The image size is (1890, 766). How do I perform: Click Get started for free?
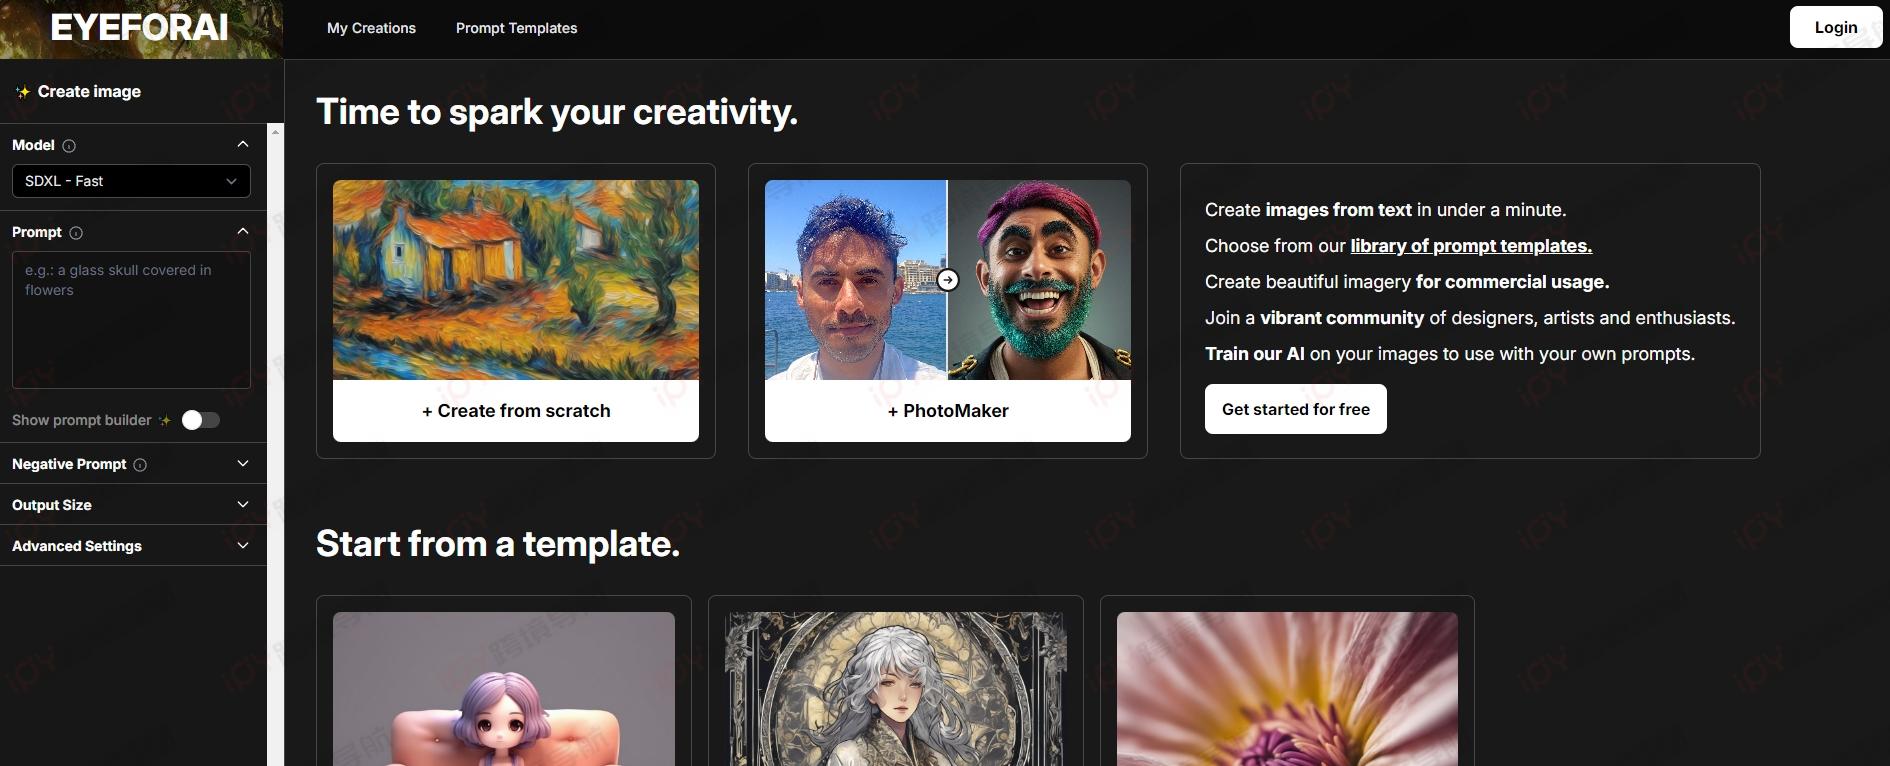1295,409
